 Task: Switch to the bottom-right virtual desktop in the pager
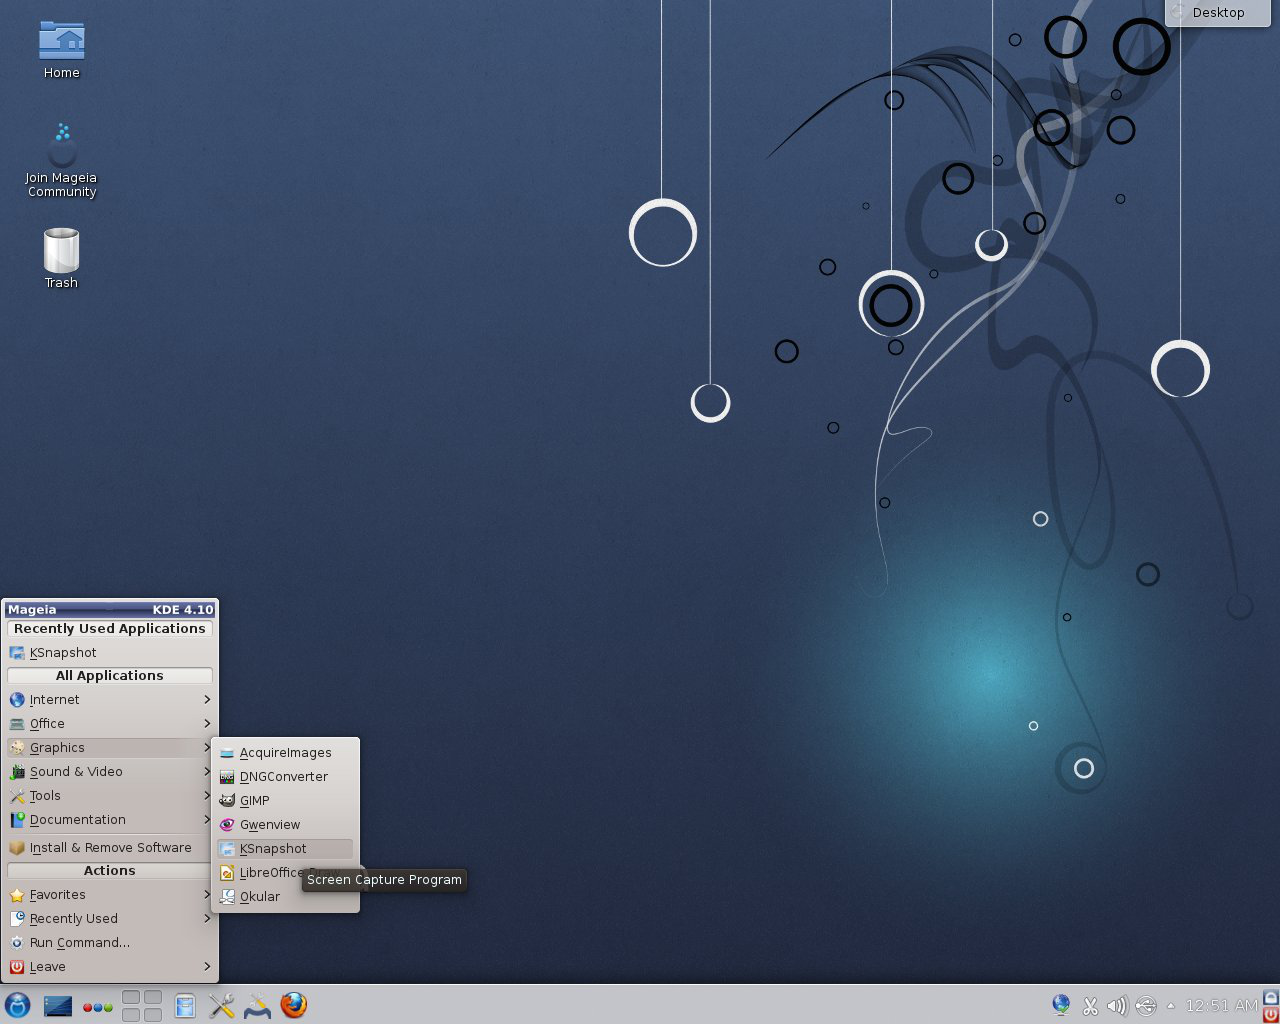click(x=153, y=1015)
